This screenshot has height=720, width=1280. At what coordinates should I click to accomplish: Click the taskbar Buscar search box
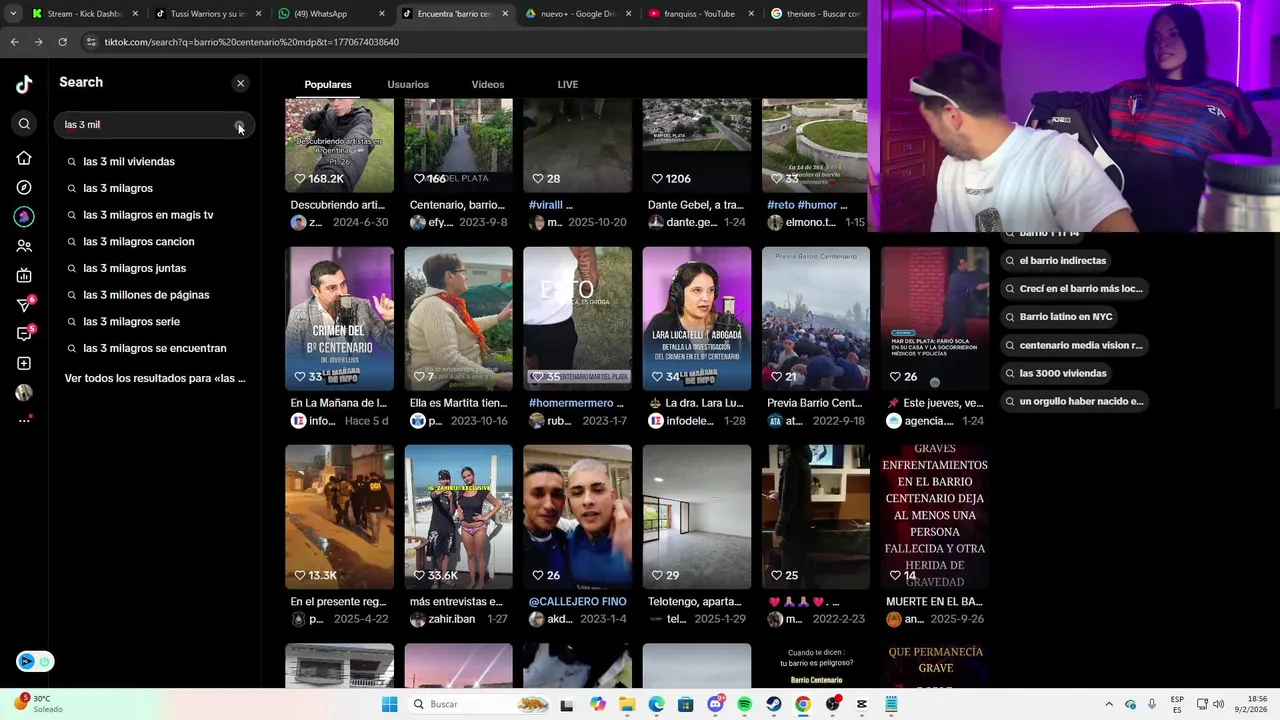pos(480,704)
